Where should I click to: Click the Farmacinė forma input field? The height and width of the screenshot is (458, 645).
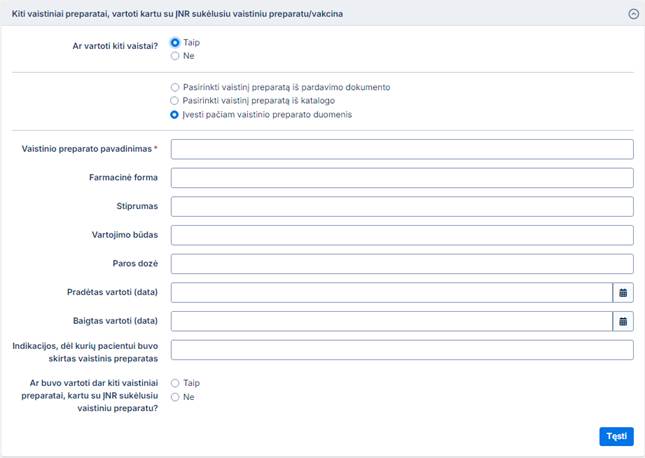[x=402, y=178]
